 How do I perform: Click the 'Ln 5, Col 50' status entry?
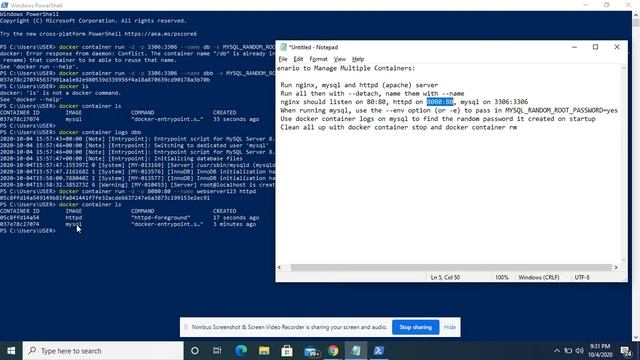(445, 277)
